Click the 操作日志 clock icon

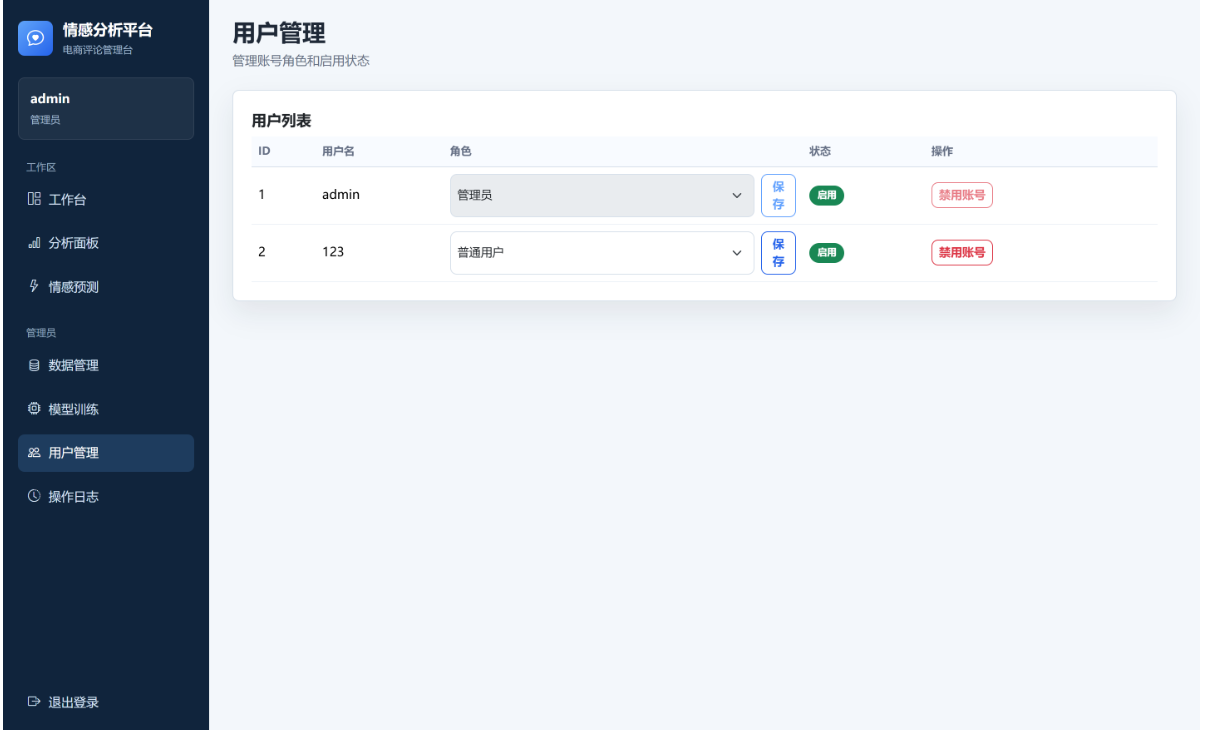(x=34, y=496)
